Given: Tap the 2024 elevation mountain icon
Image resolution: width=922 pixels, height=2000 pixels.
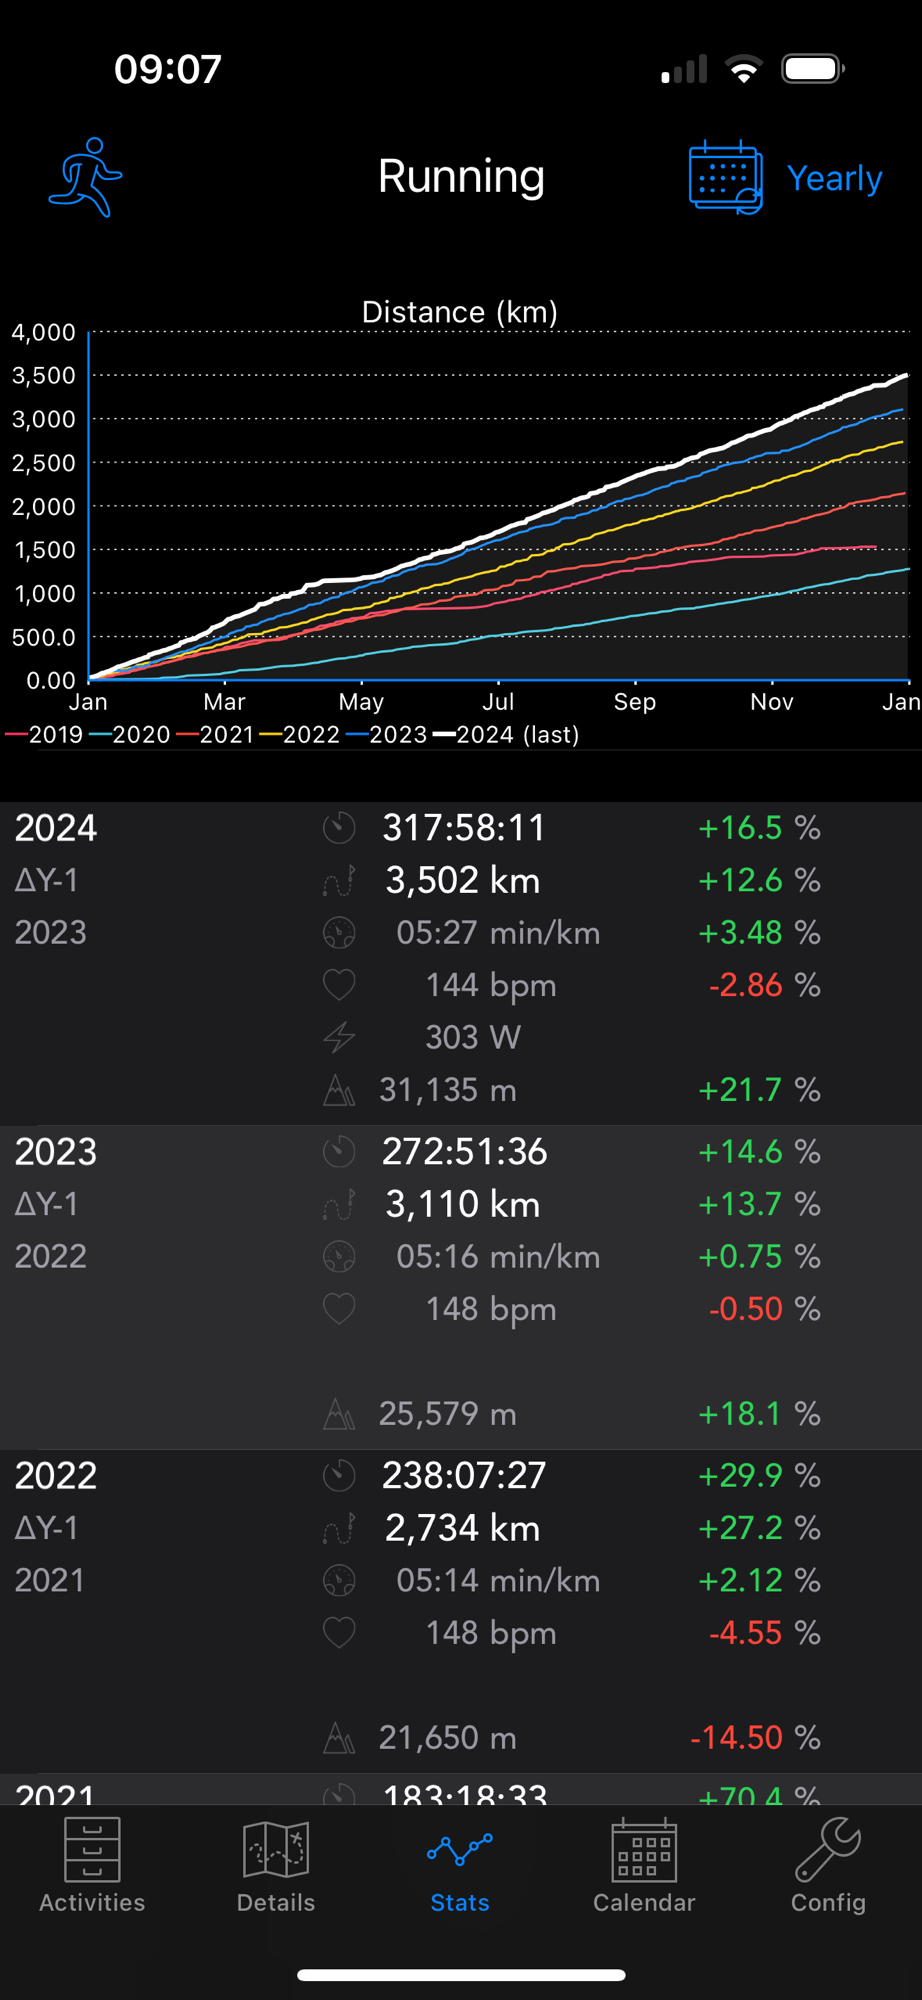Looking at the screenshot, I should pyautogui.click(x=339, y=1090).
